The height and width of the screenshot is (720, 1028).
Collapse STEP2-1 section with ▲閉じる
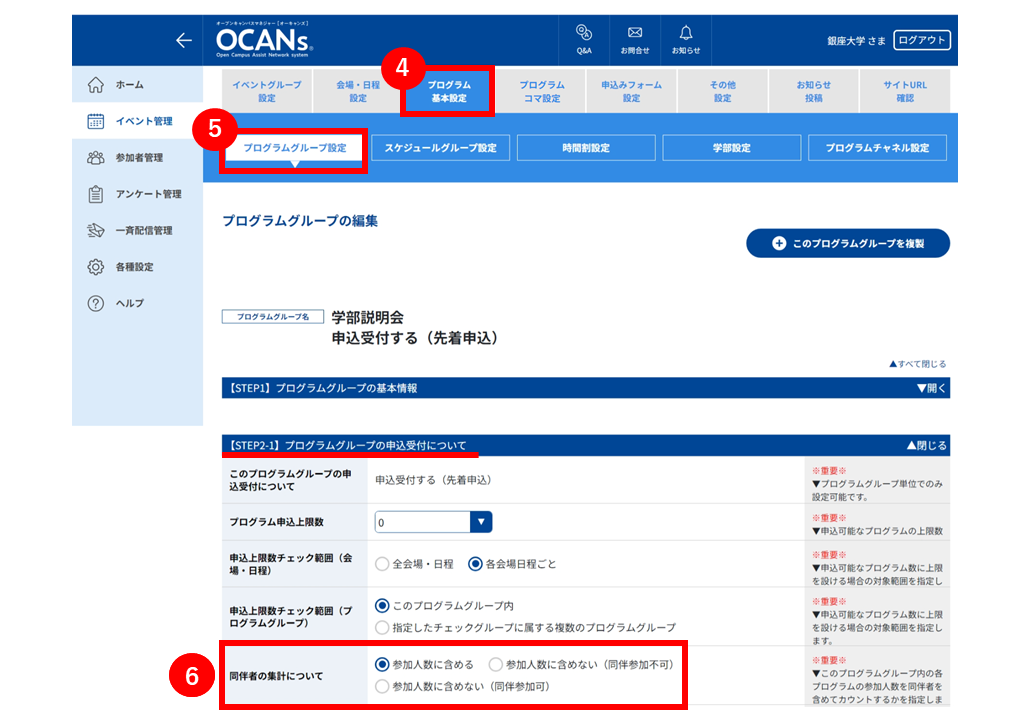926,445
